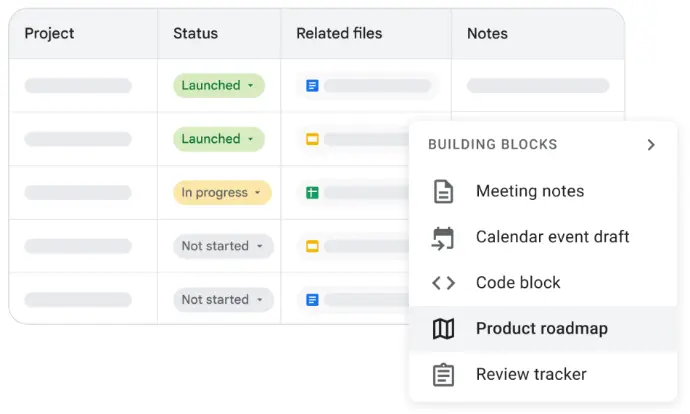
Task: Click the Project column header
Action: click(50, 34)
